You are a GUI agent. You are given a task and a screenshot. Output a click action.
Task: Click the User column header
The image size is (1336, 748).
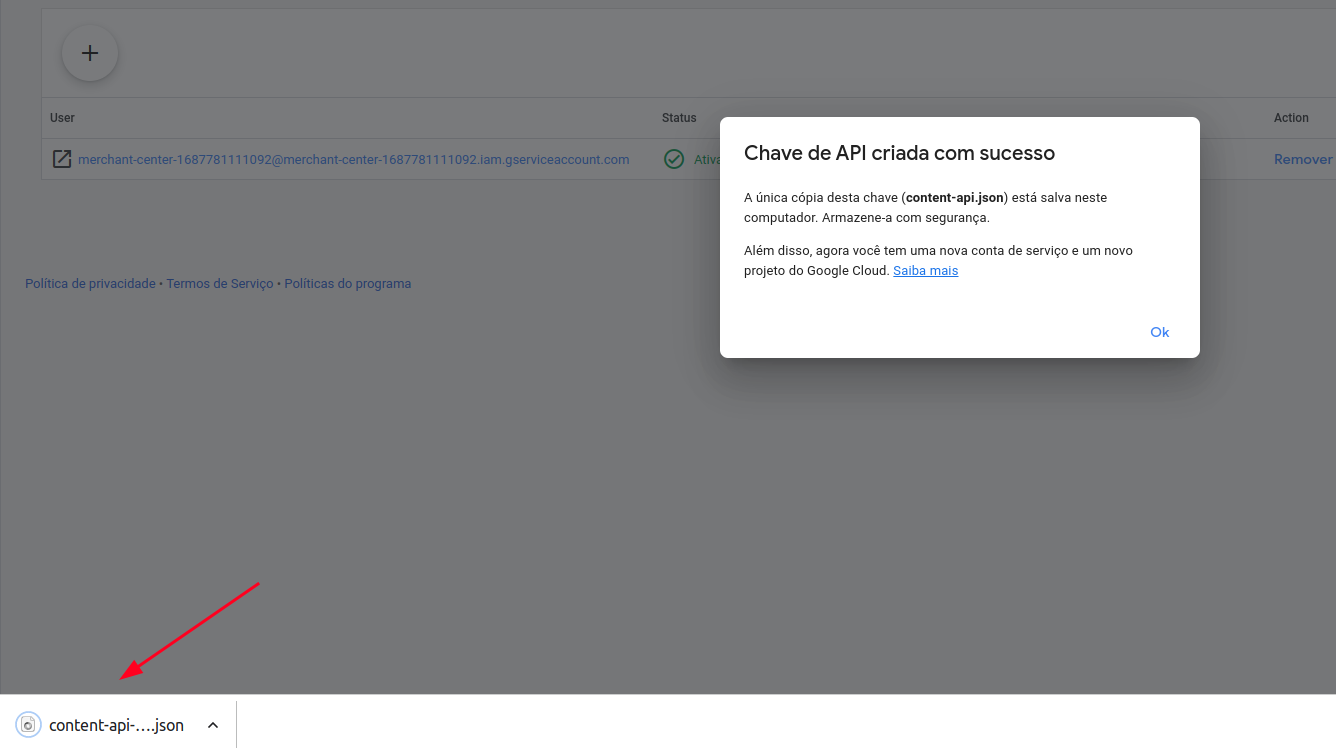click(x=63, y=118)
